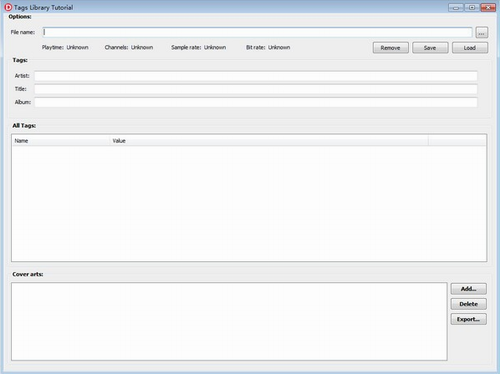Add a cover art with Add... button
Viewport: 500px width, 374px height.
[x=469, y=289]
